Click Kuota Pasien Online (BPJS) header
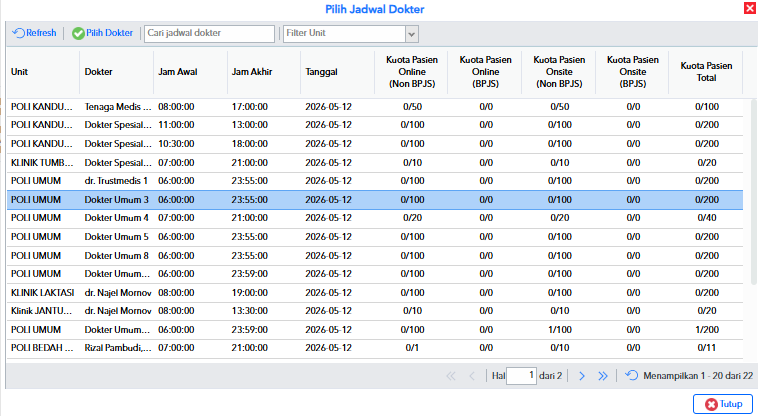Image resolution: width=761 pixels, height=416 pixels. point(485,72)
